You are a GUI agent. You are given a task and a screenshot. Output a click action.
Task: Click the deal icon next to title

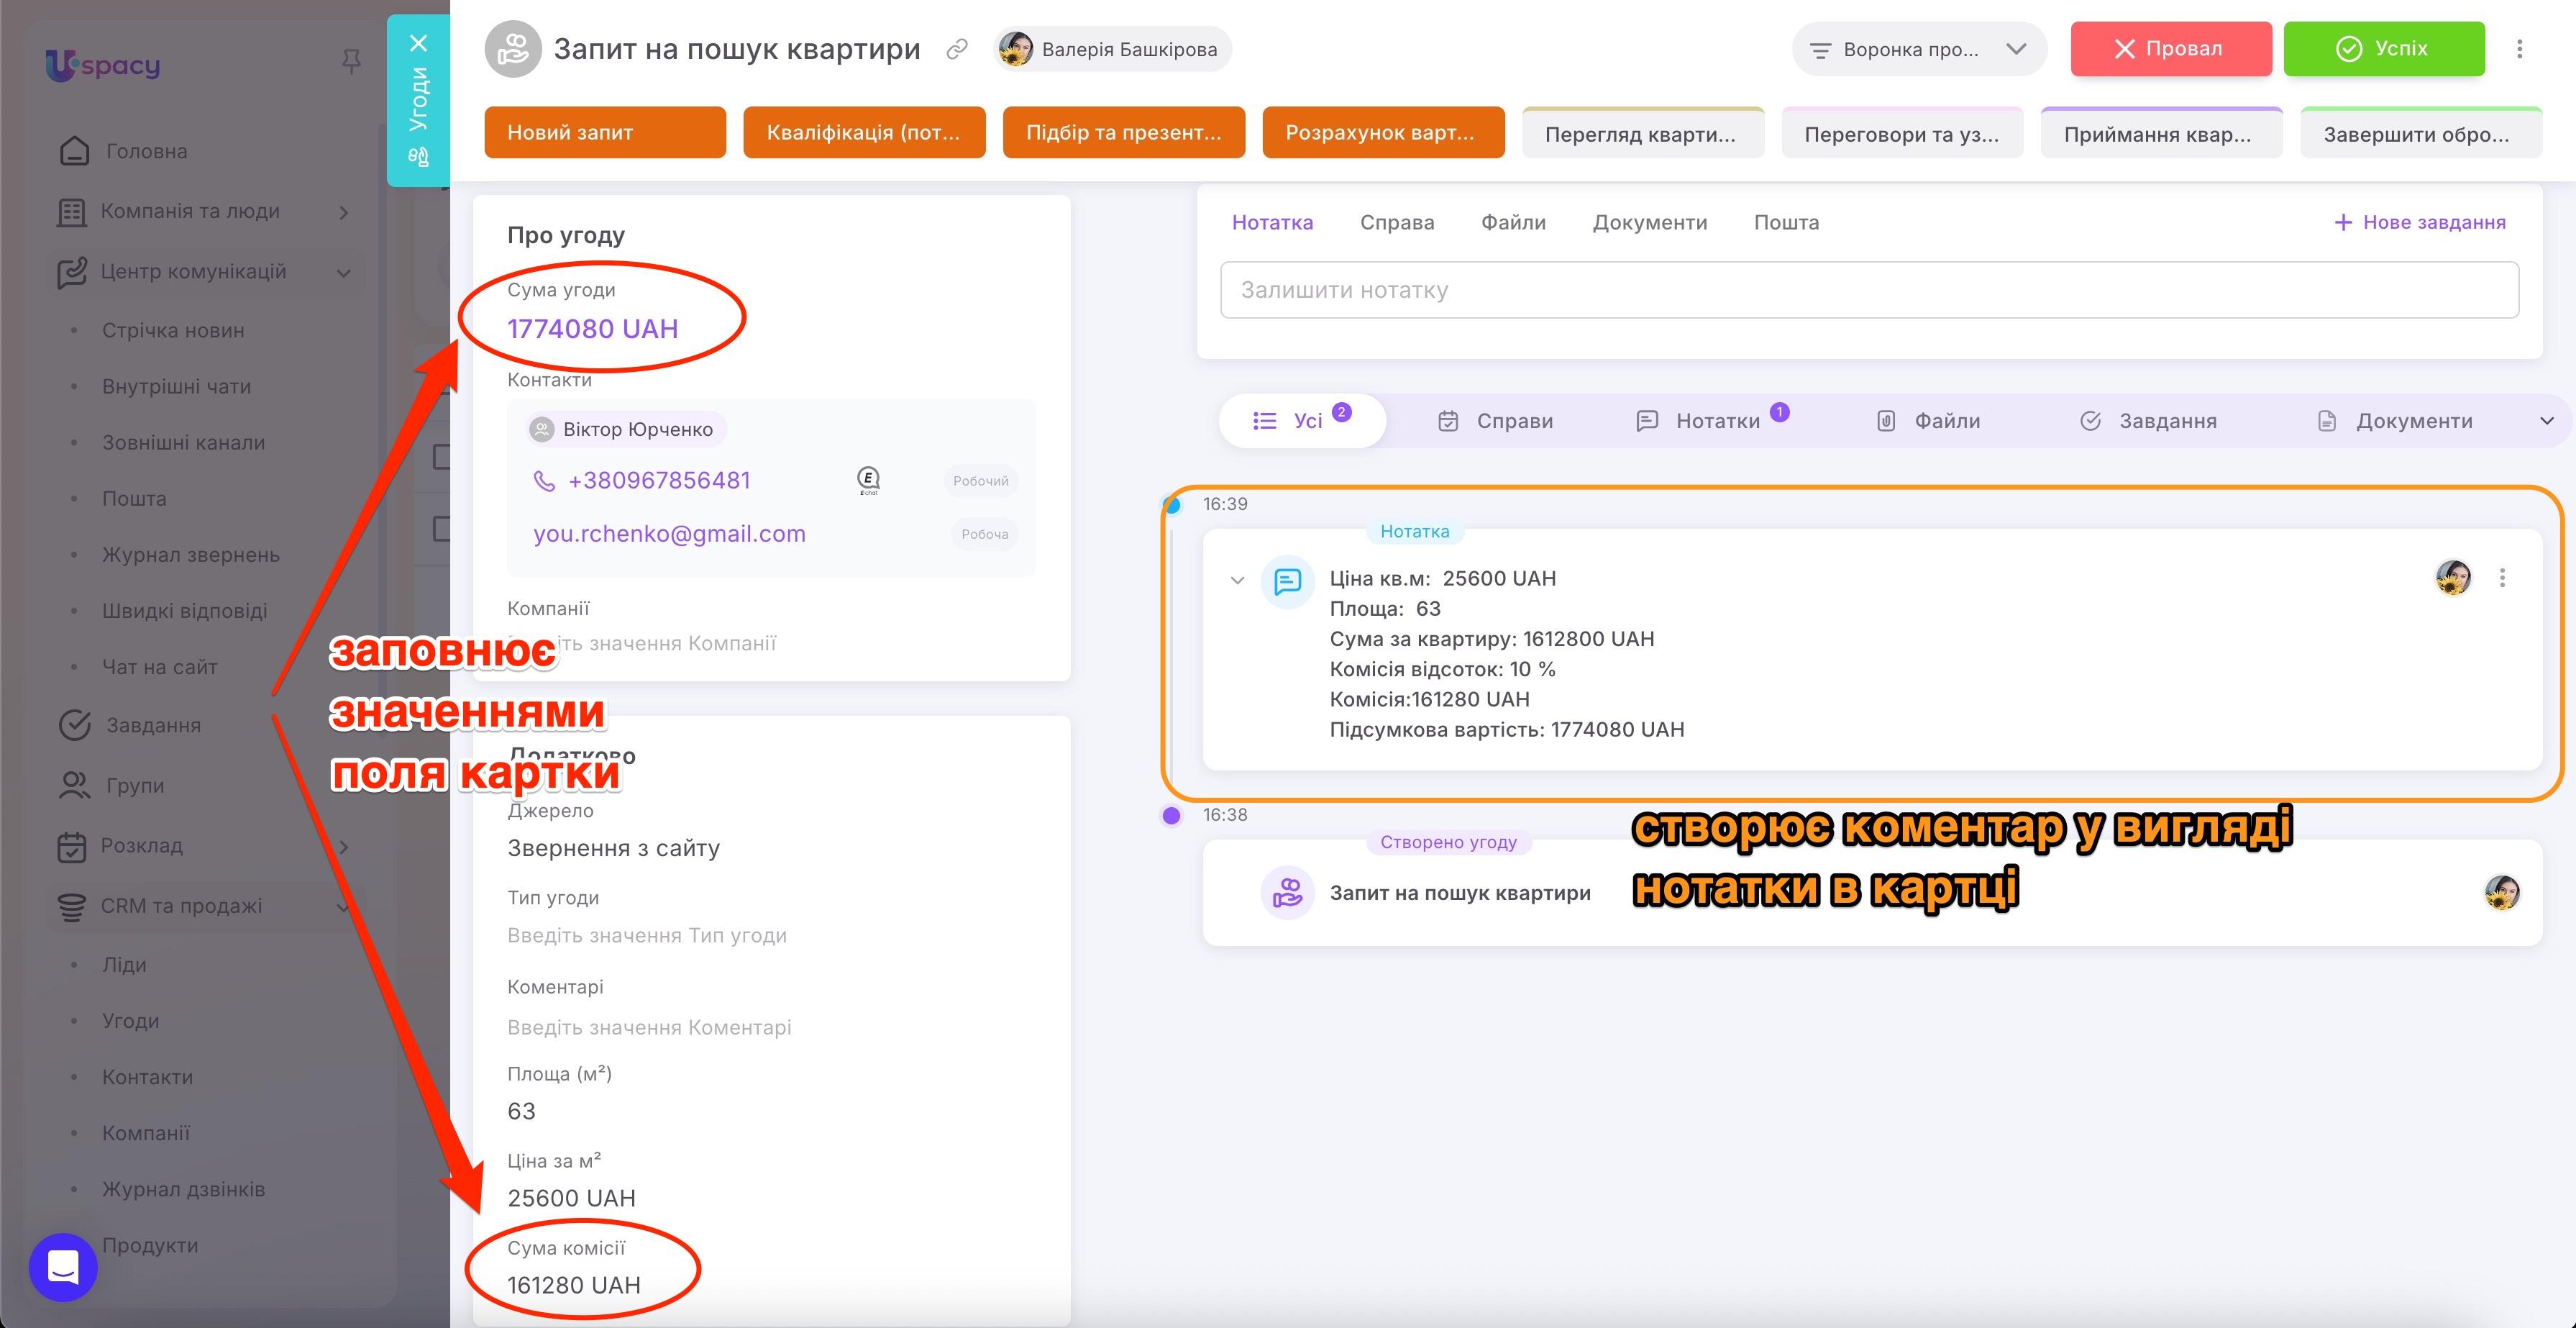point(513,49)
